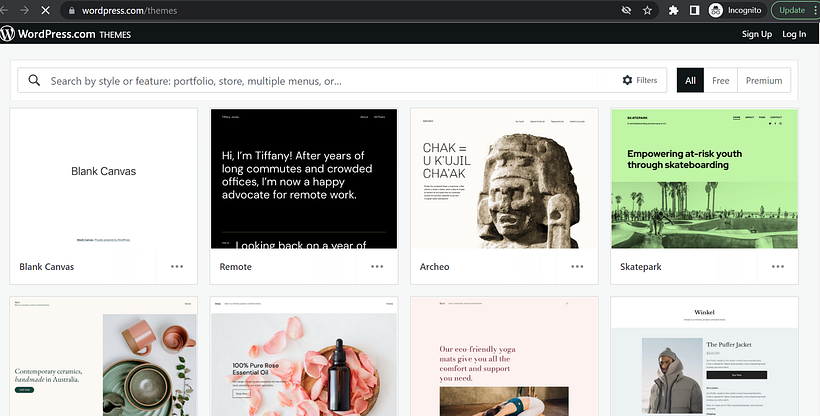This screenshot has height=416, width=820.
Task: Click the Log In link
Action: tap(794, 34)
